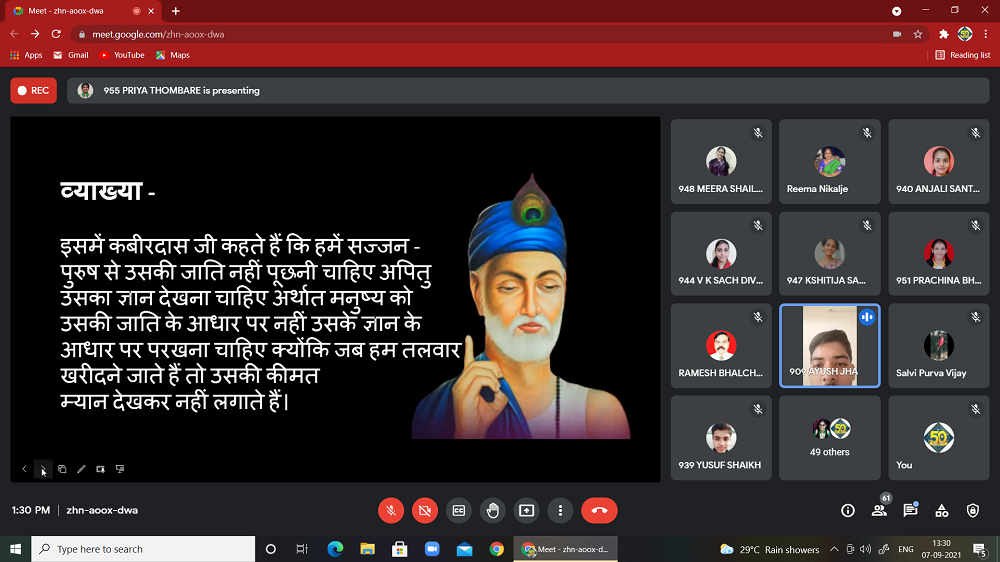Click the Present now screen share icon
Image resolution: width=1000 pixels, height=562 pixels.
[527, 510]
